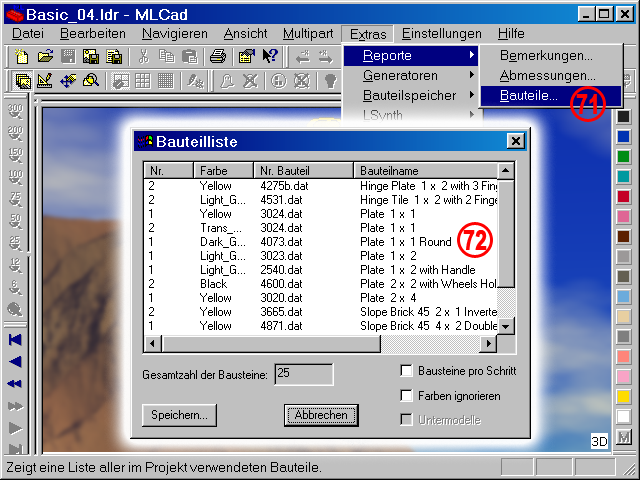
Task: Select row 4073.dat Plate 1 x 1 Round
Action: click(321, 242)
